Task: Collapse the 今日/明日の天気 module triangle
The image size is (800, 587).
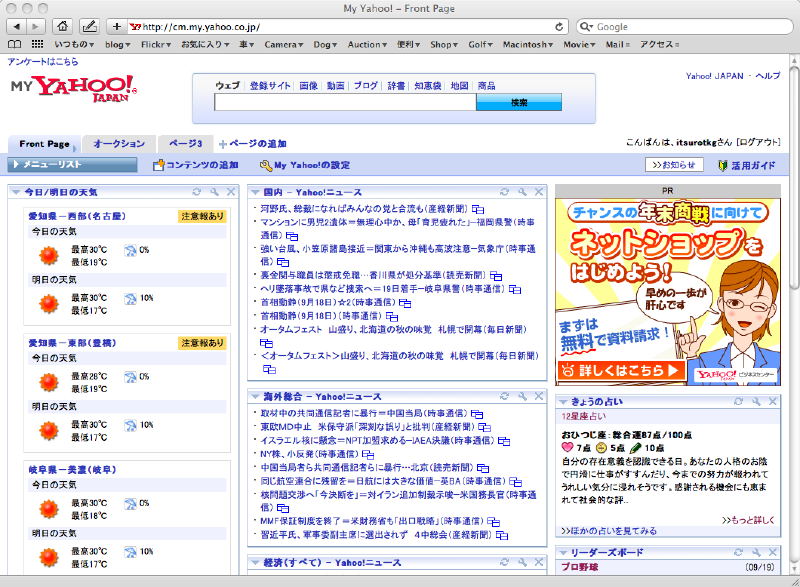Action: tap(15, 192)
